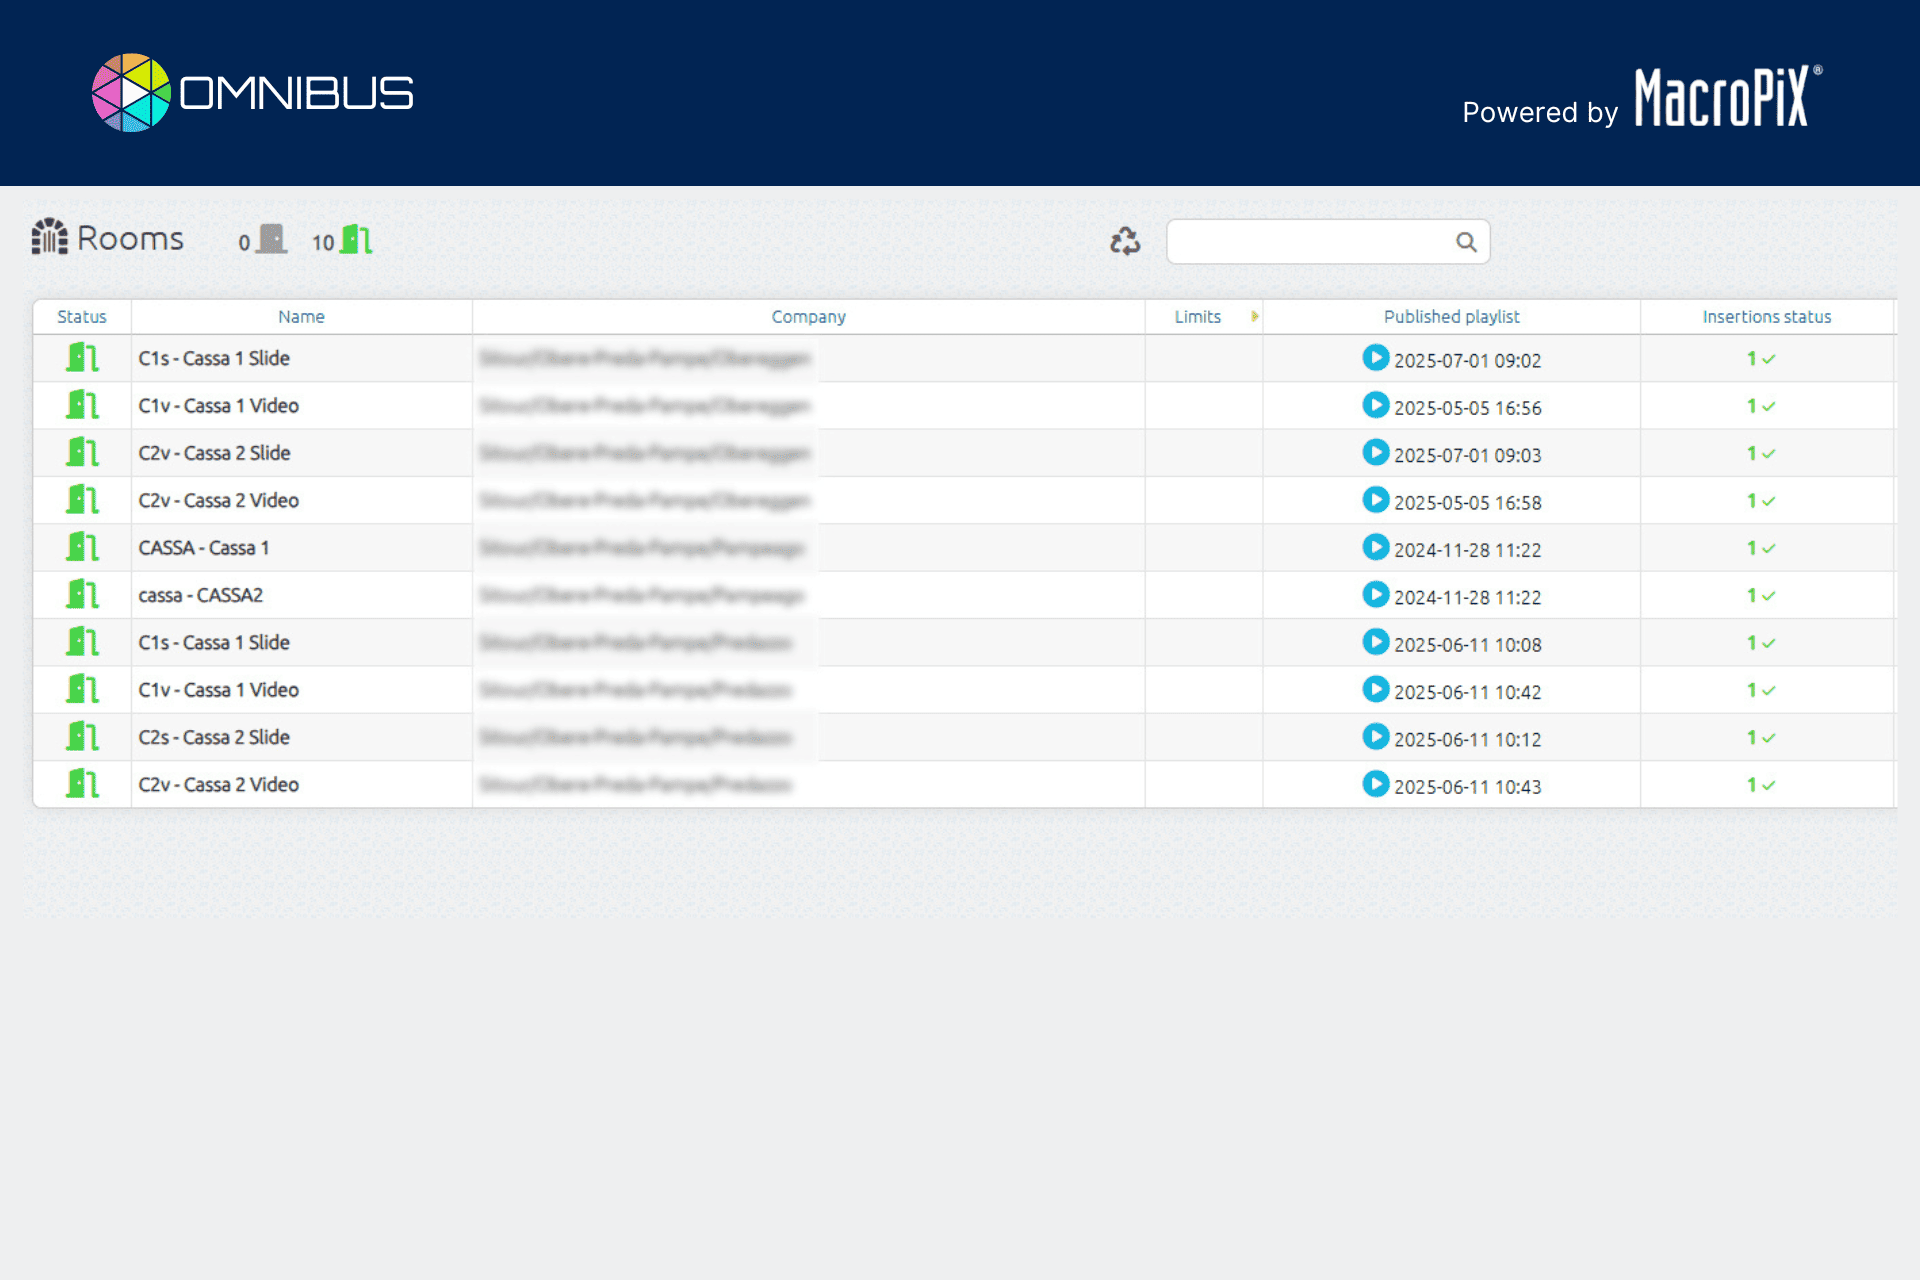The height and width of the screenshot is (1280, 1920).
Task: Play playlist dated 2025-07-01 09:02
Action: click(x=1376, y=357)
